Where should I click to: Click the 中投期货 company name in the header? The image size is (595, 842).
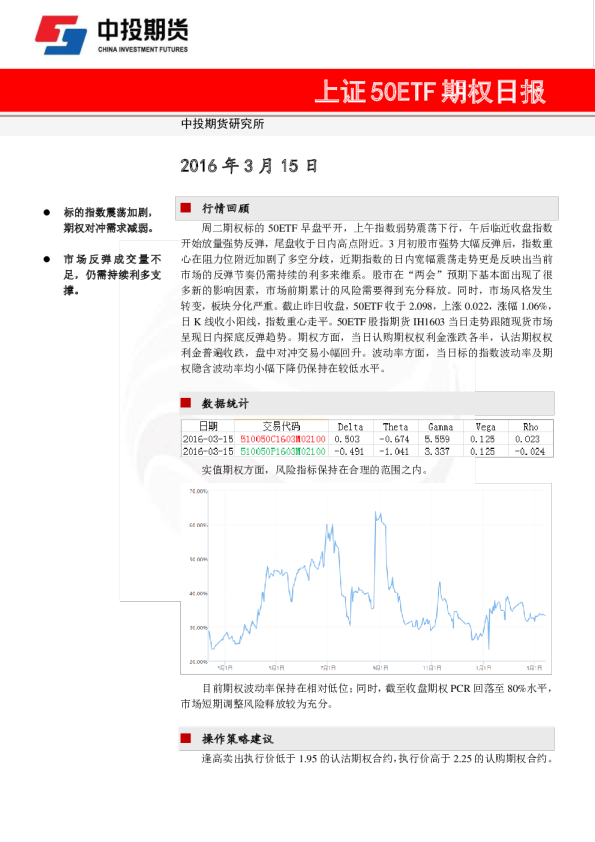click(143, 31)
